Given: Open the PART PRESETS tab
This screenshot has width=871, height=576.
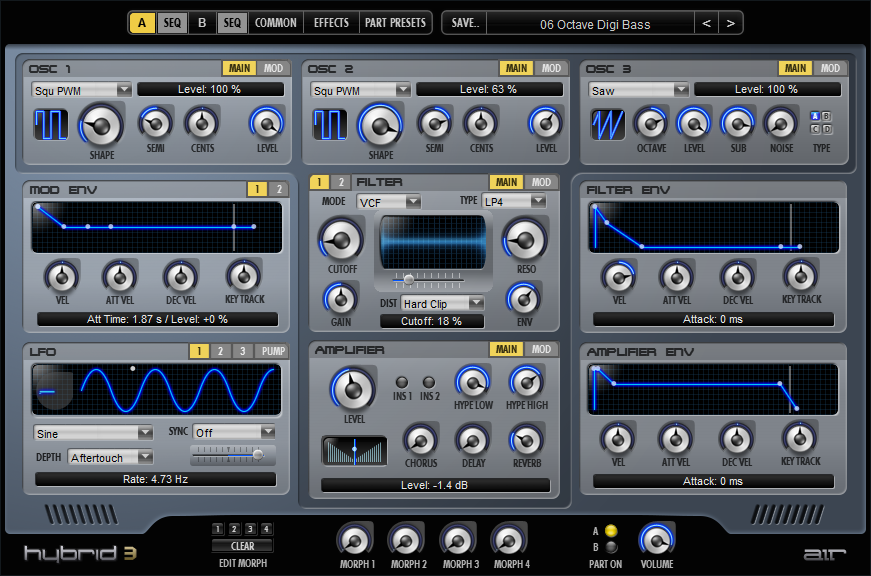Looking at the screenshot, I should tap(395, 23).
